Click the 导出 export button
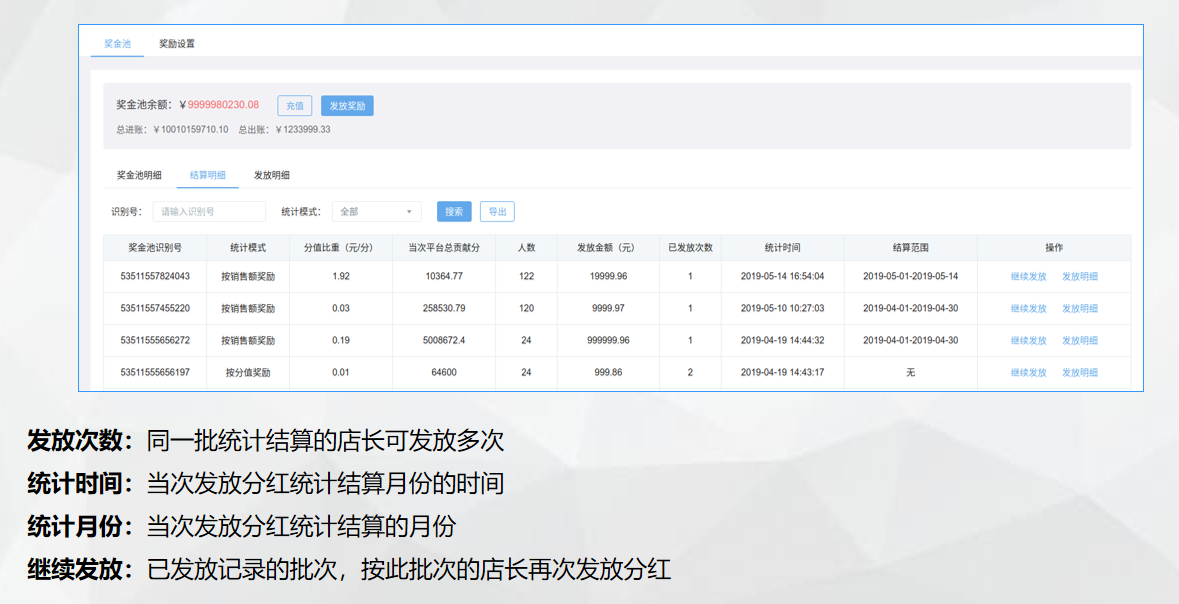The image size is (1179, 604). (x=497, y=212)
